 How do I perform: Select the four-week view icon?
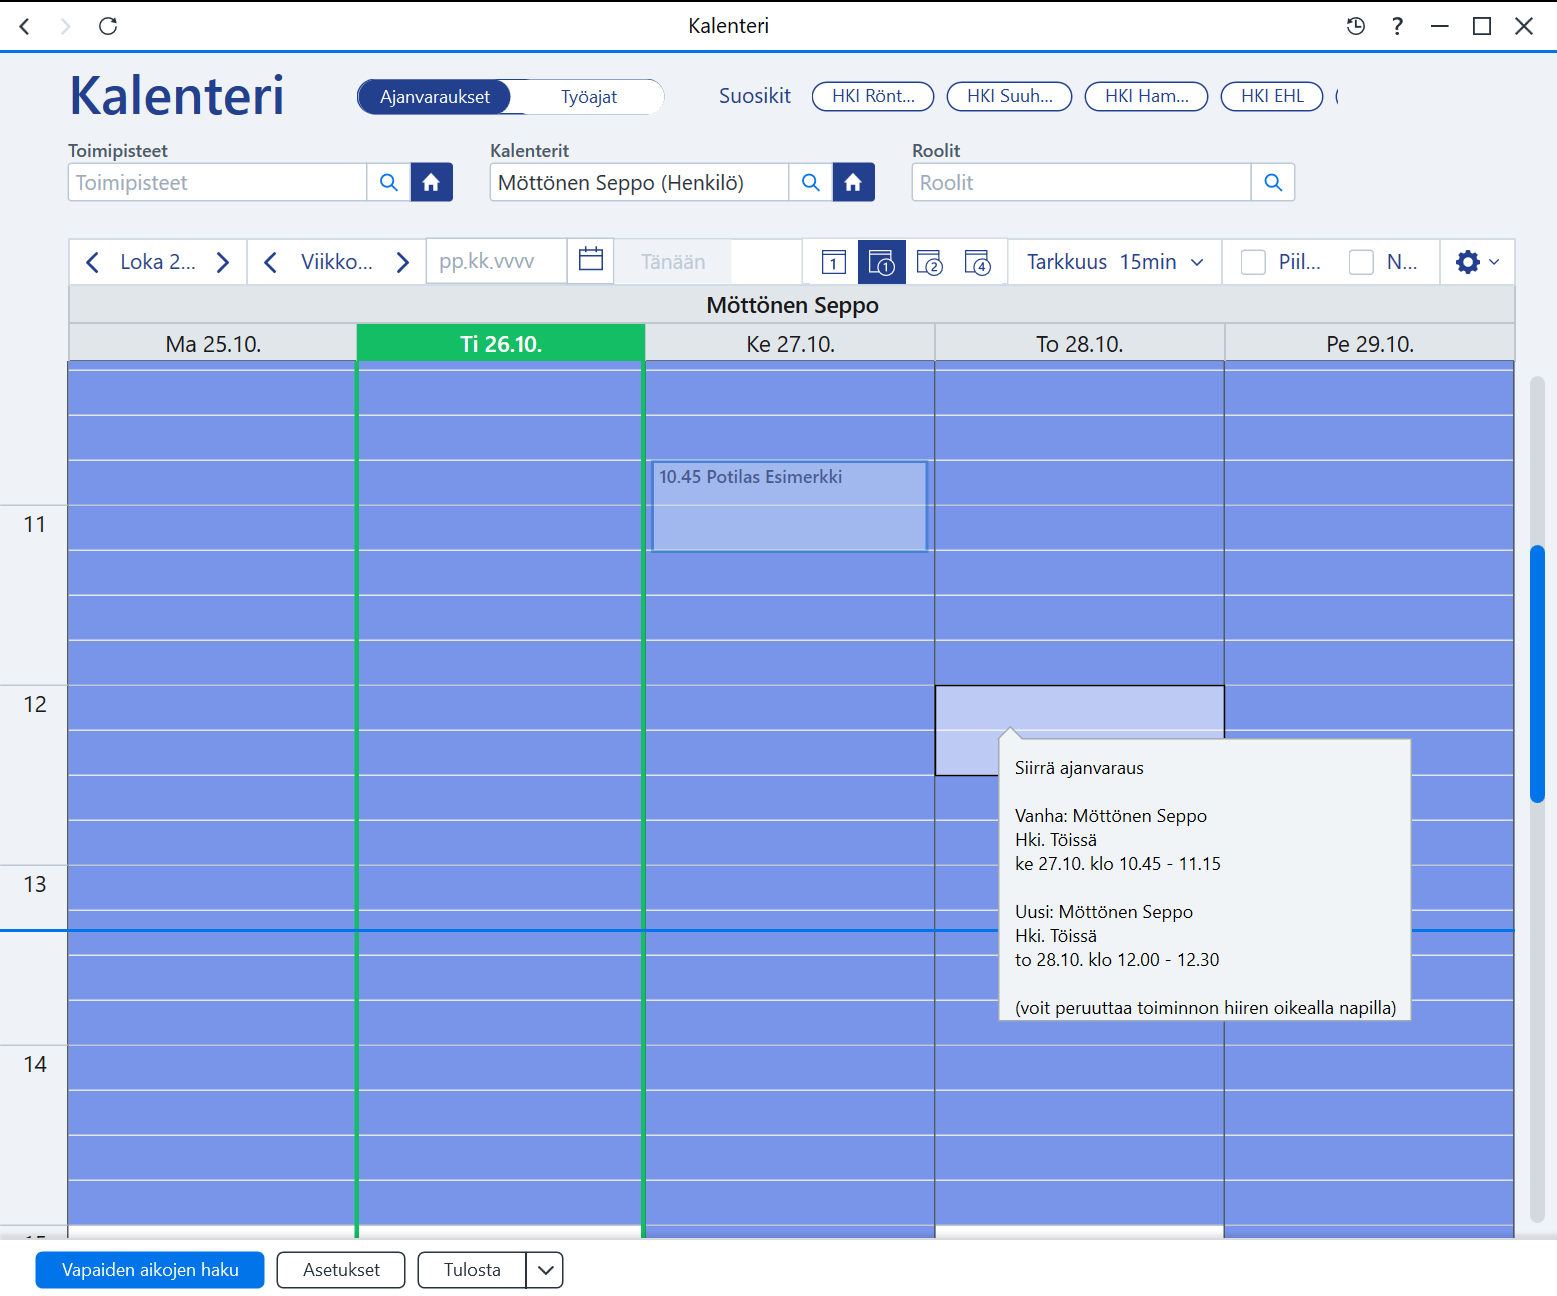pyautogui.click(x=977, y=262)
